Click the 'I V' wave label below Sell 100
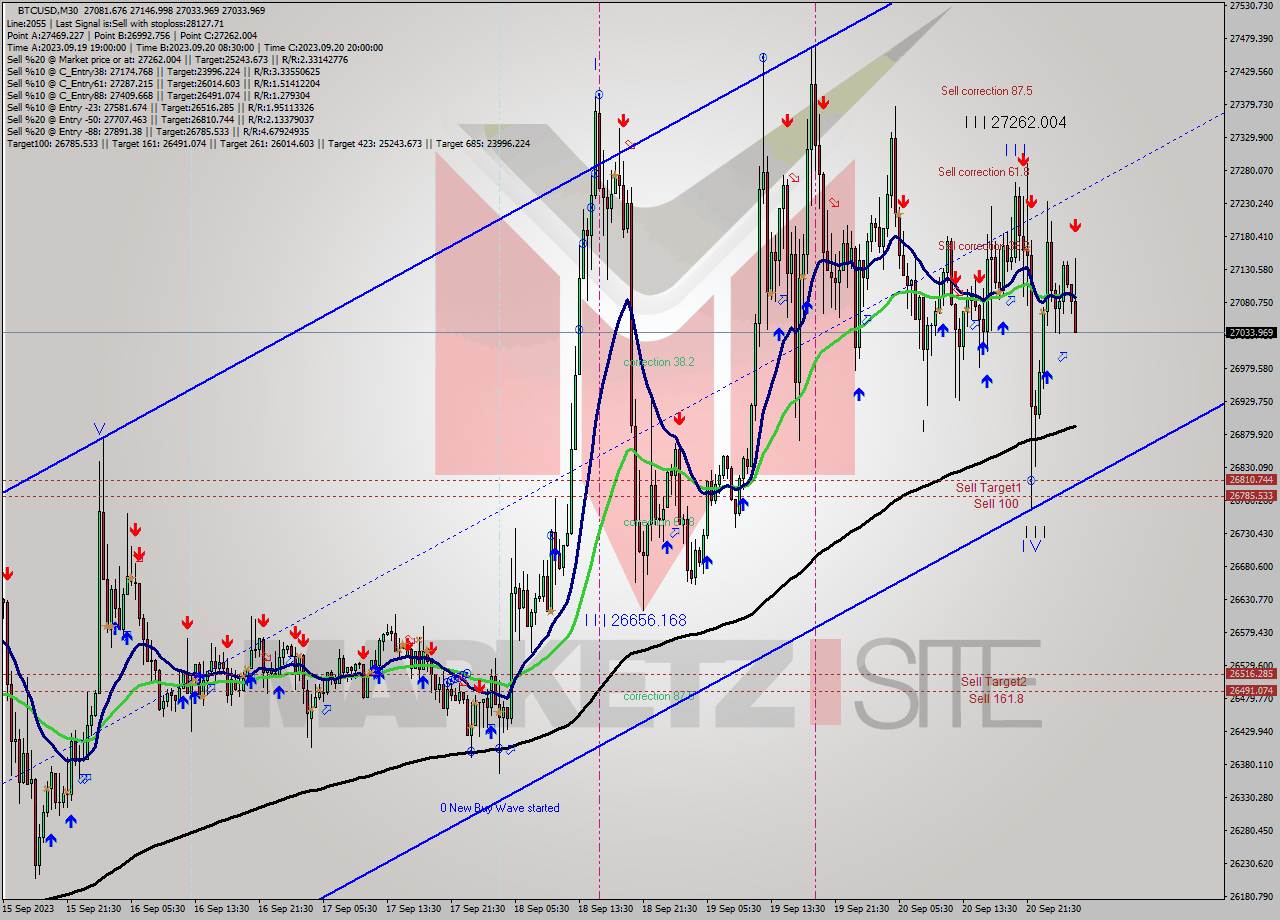The height and width of the screenshot is (920, 1280). (1034, 545)
